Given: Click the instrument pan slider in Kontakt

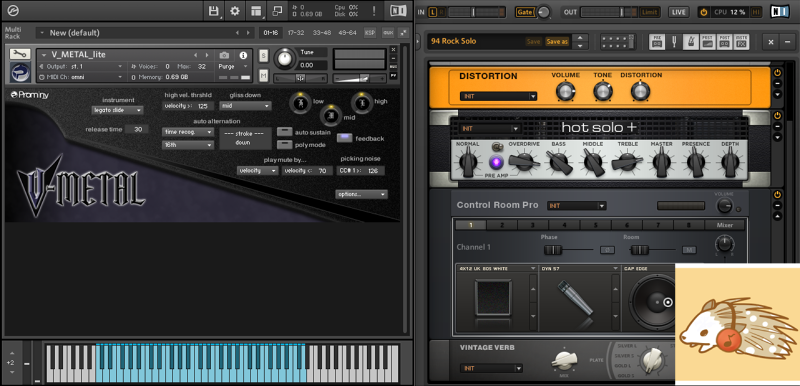Looking at the screenshot, I should pyautogui.click(x=300, y=78).
